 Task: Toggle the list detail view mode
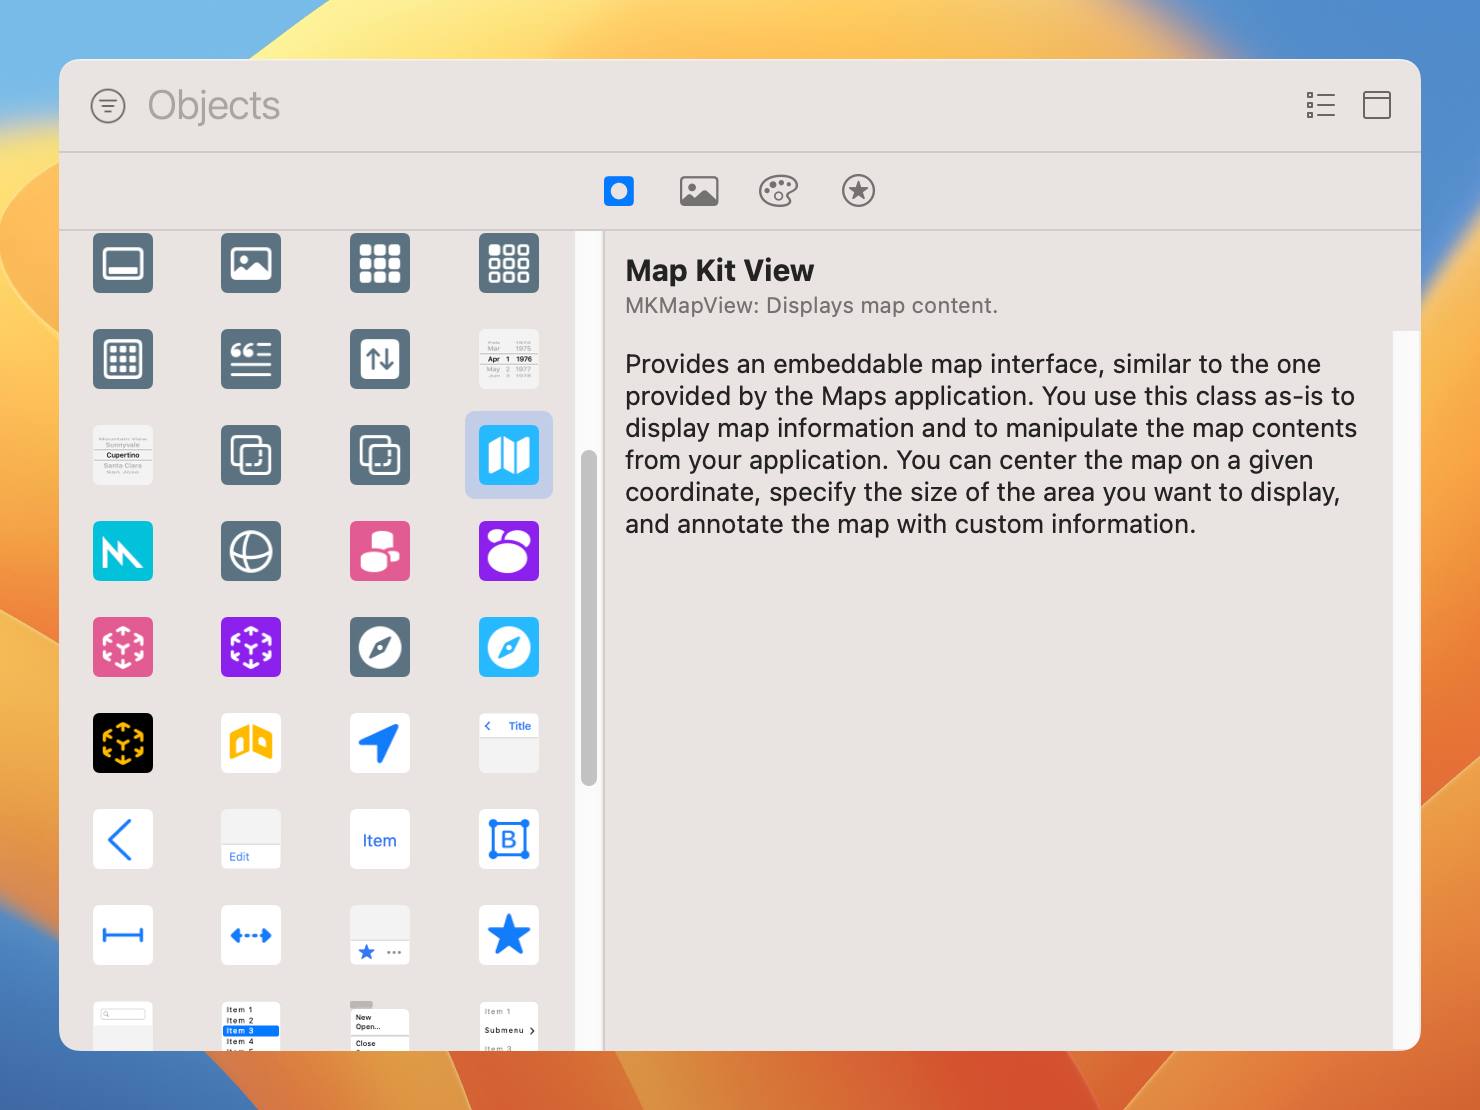[1320, 105]
